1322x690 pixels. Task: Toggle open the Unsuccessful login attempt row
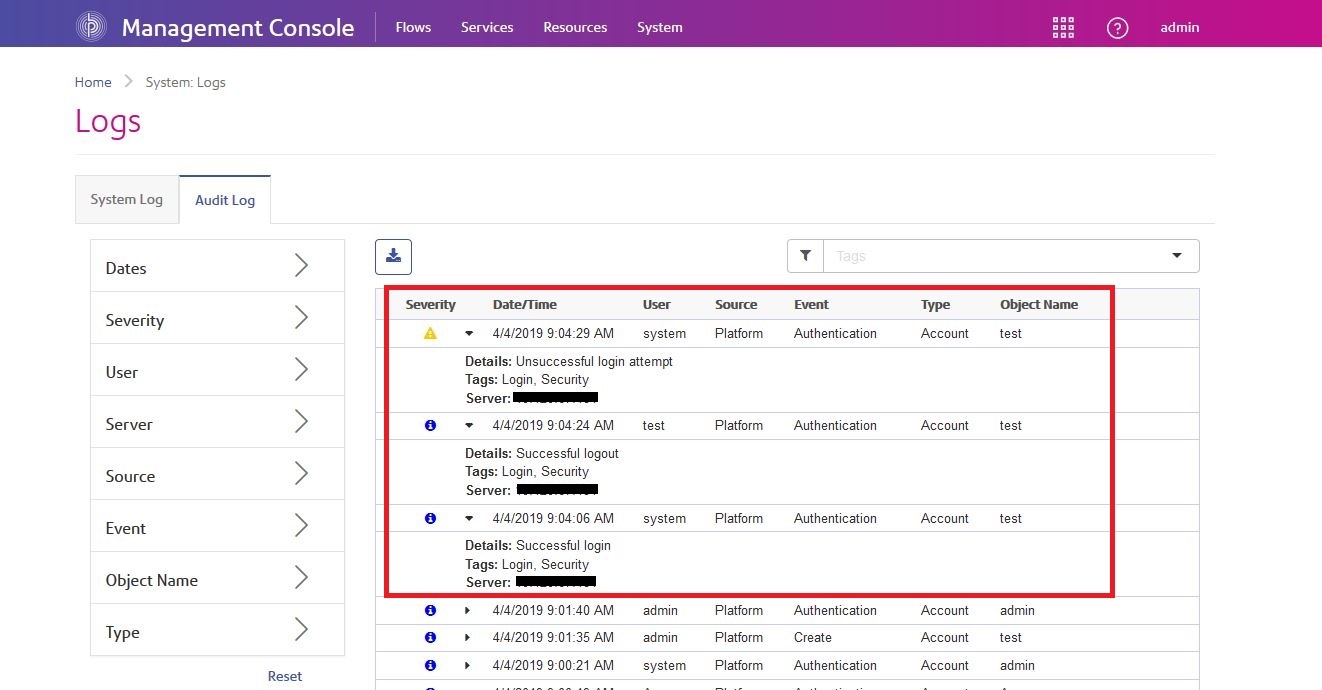pyautogui.click(x=467, y=333)
